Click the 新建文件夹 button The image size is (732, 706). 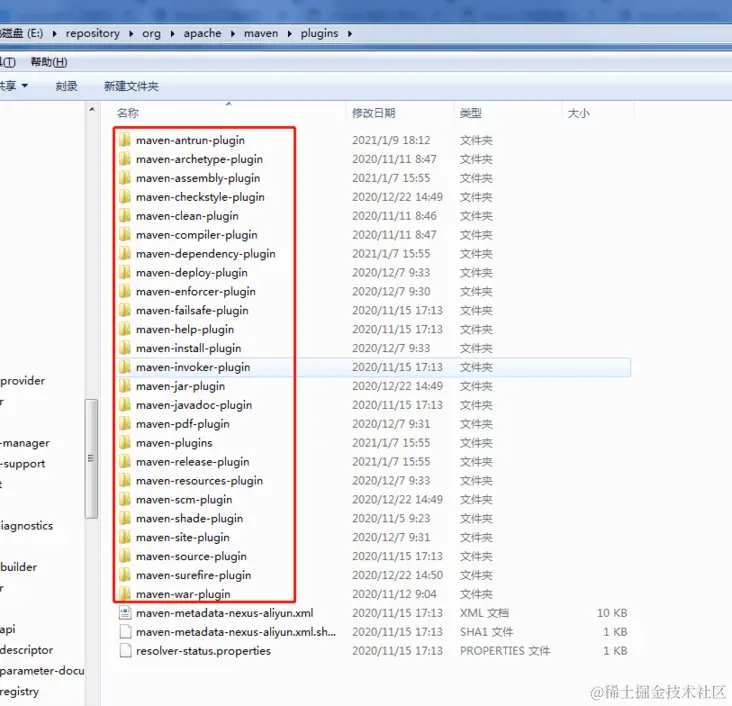click(x=131, y=86)
